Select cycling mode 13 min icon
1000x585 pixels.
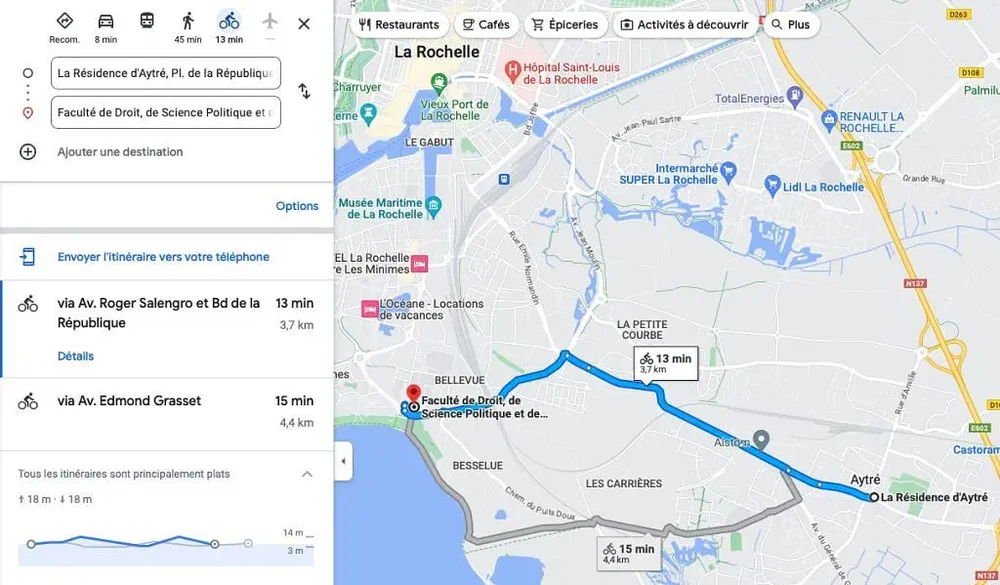coord(229,22)
